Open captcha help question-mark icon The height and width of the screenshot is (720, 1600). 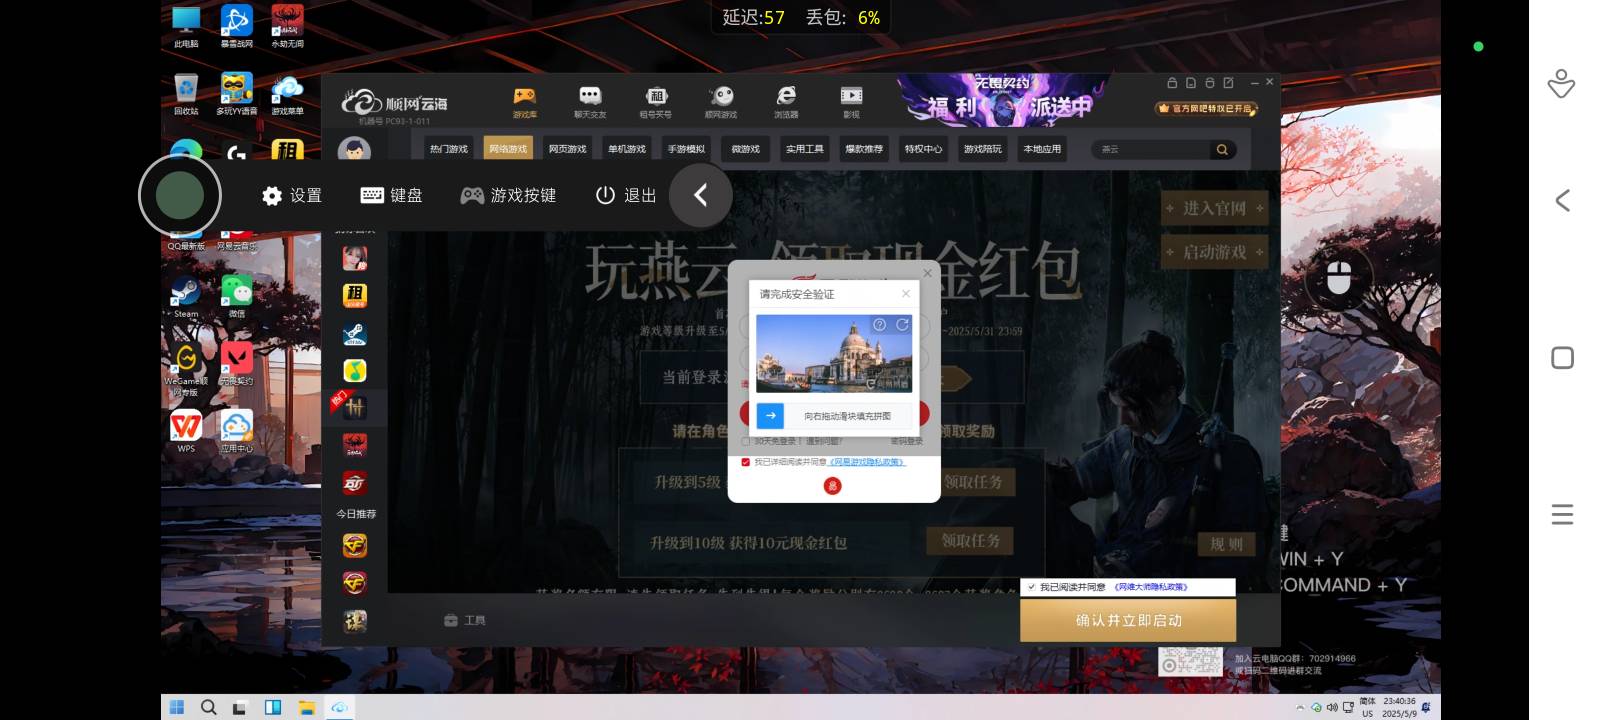[x=879, y=325]
